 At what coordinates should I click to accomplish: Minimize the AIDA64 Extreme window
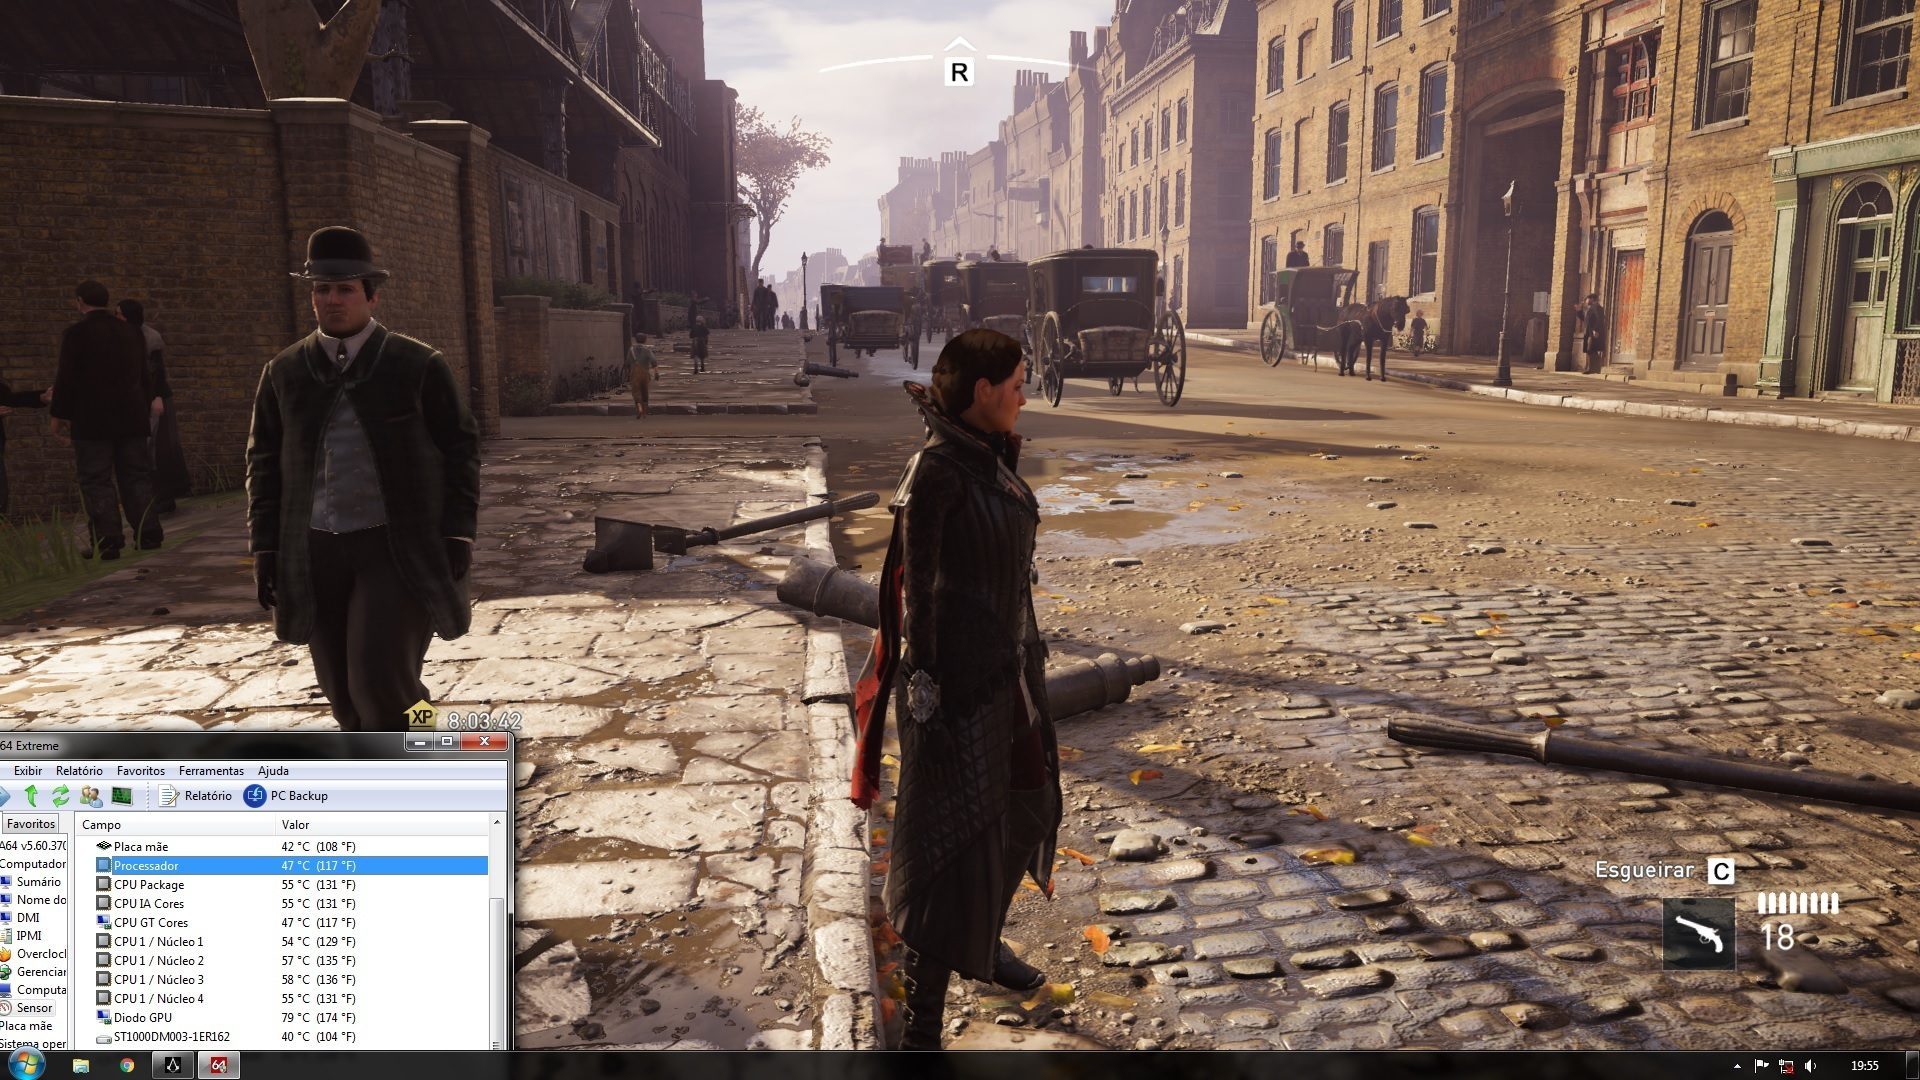click(x=419, y=742)
